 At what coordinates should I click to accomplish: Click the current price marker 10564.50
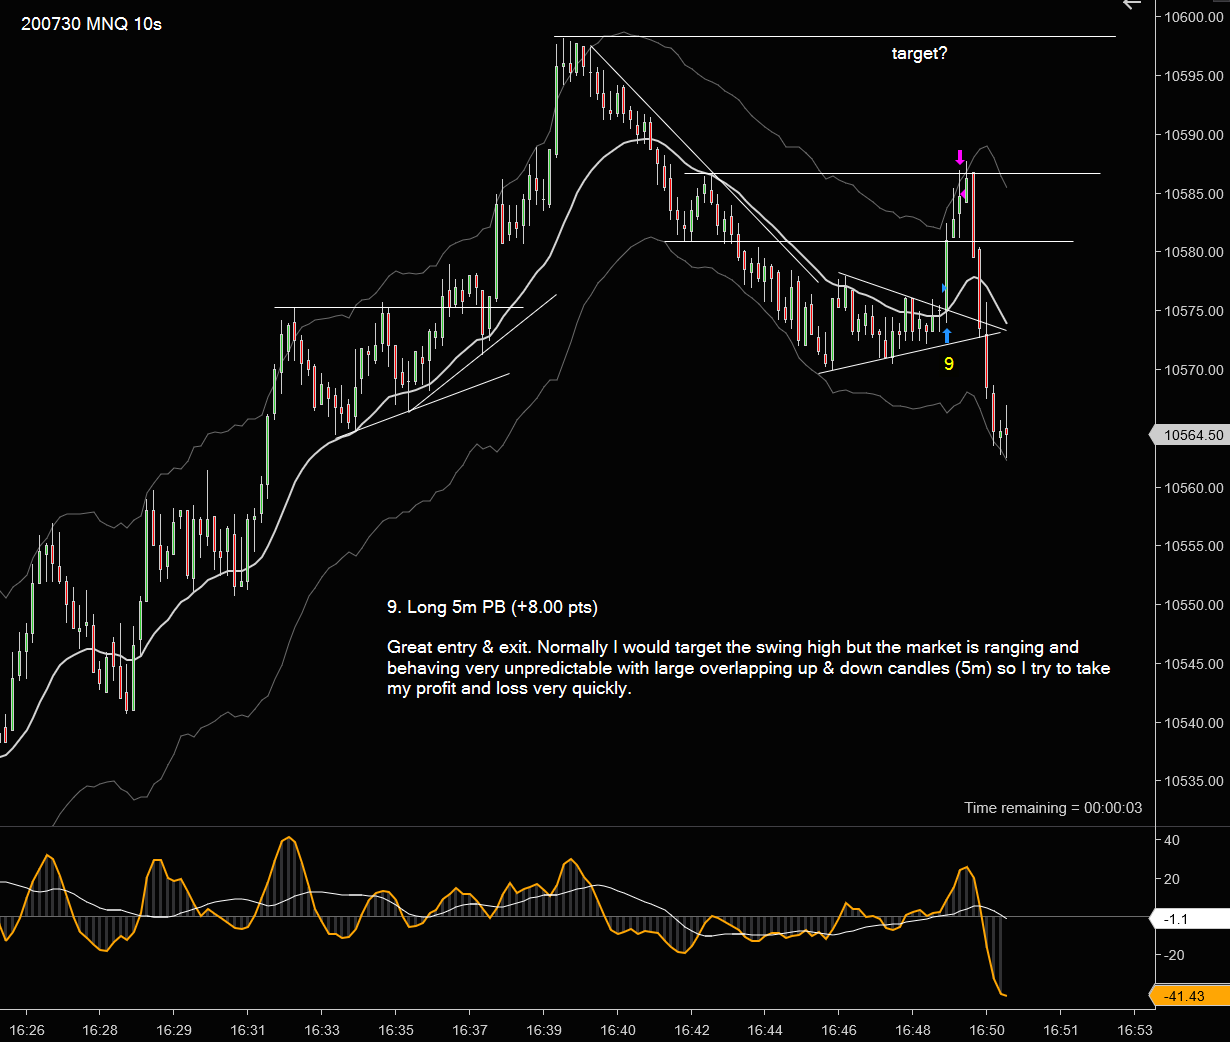click(1188, 435)
